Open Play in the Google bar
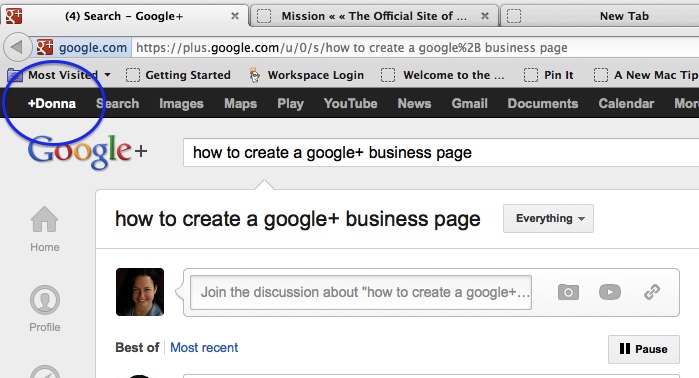Screen dimensions: 699x378 [291, 103]
